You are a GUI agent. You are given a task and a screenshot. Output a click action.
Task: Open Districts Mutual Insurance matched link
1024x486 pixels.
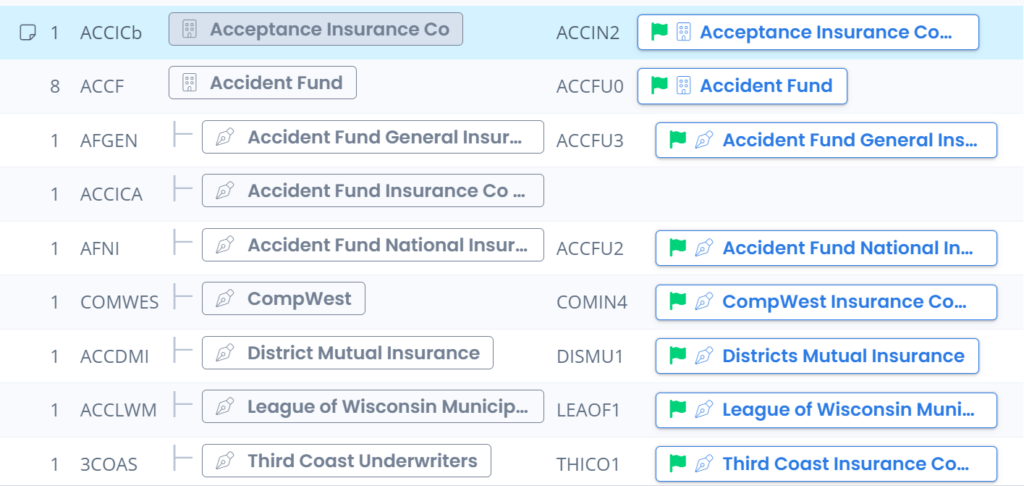(x=843, y=356)
